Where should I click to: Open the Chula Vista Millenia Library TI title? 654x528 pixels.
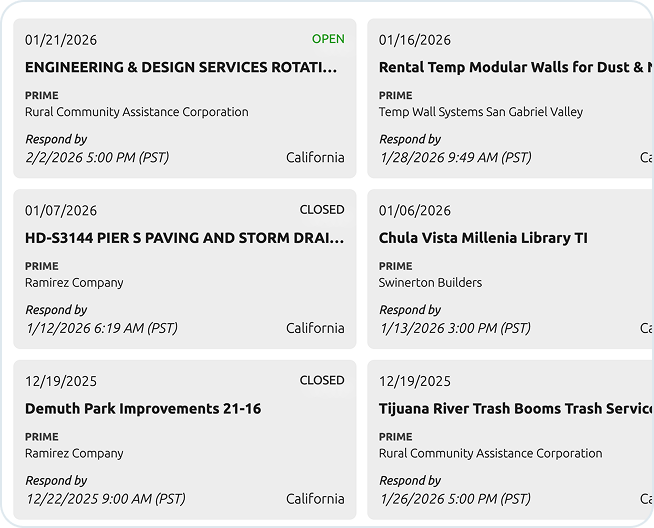[x=483, y=238]
